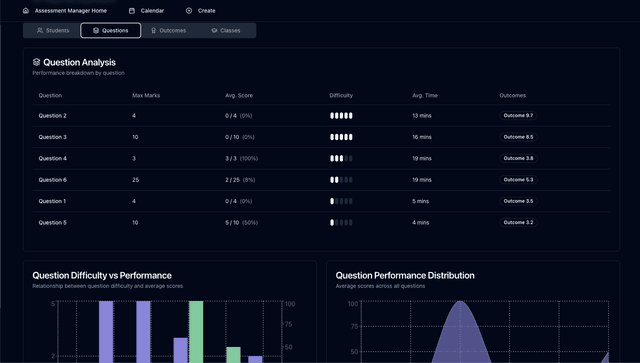
Task: Select the Question 6 row label
Action: click(x=53, y=180)
